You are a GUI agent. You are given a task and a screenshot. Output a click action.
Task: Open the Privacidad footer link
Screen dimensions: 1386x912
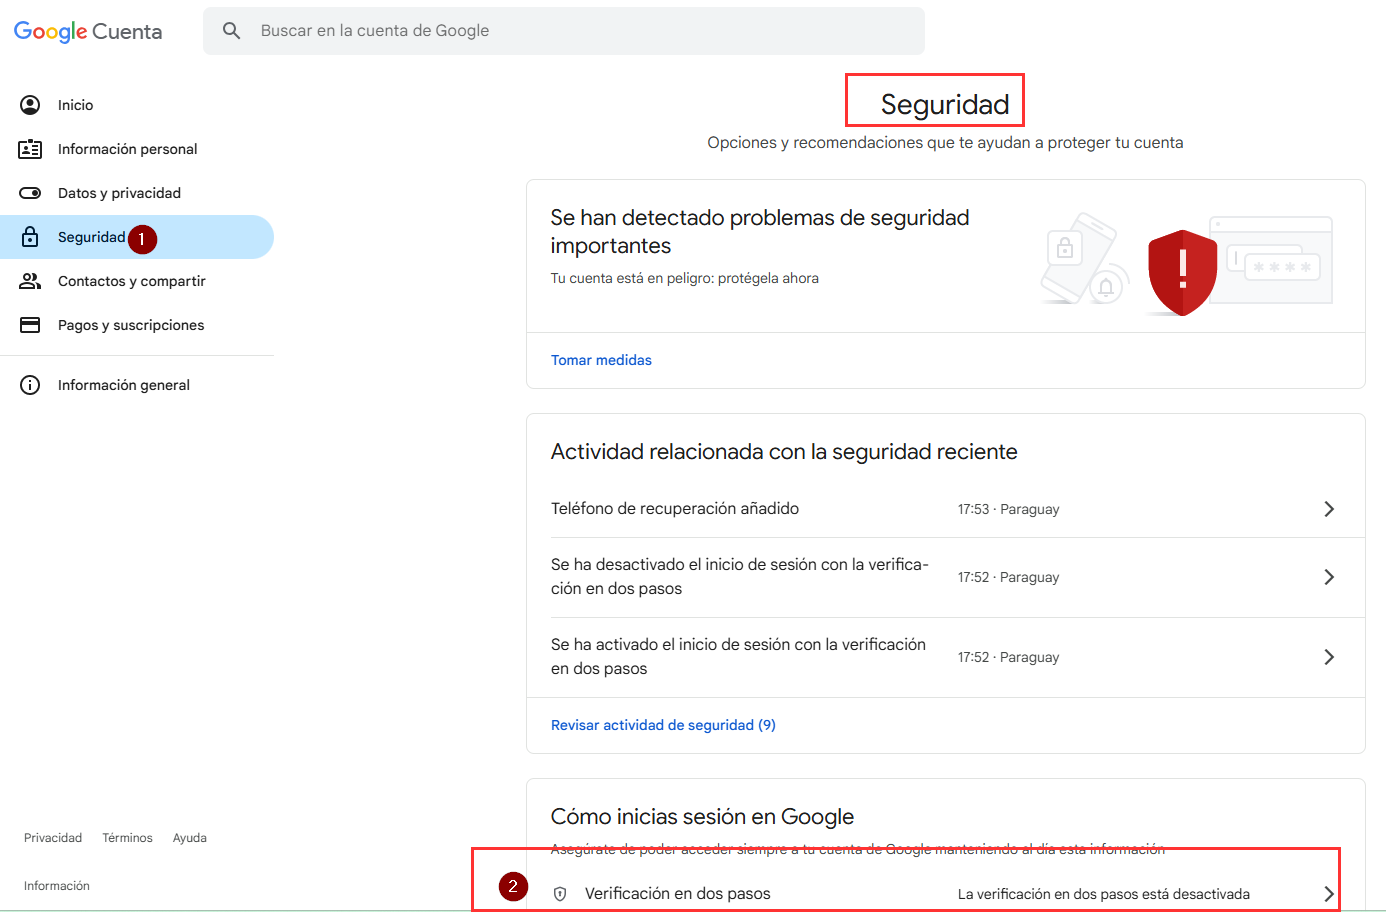point(53,838)
